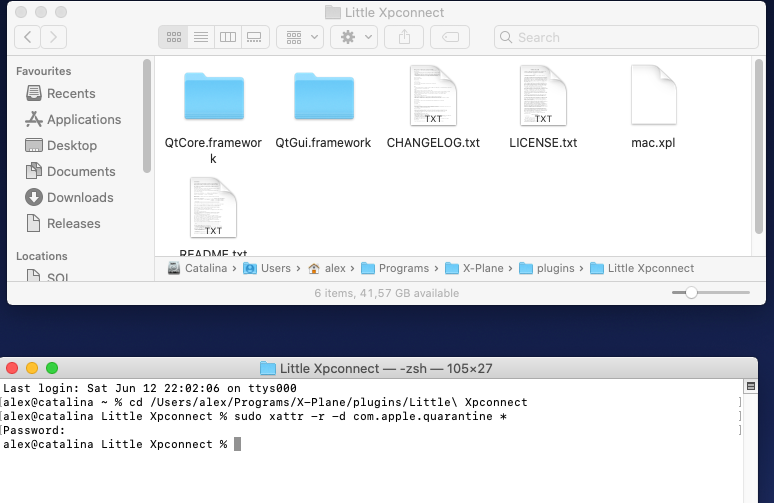
Task: Go back in Finder history
Action: click(28, 37)
